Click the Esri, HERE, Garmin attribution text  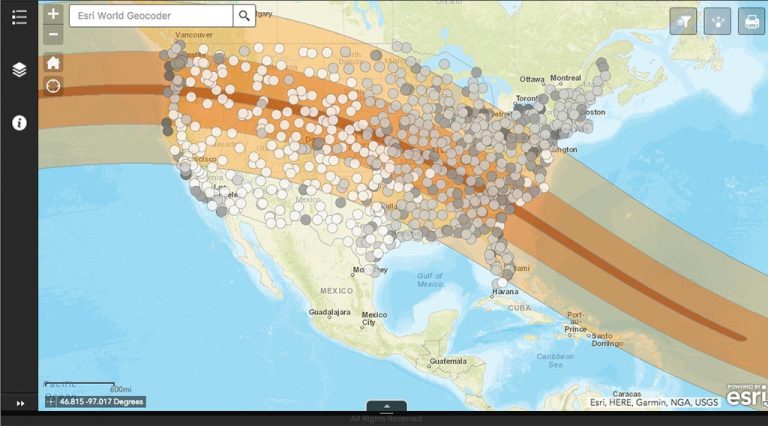(x=654, y=402)
